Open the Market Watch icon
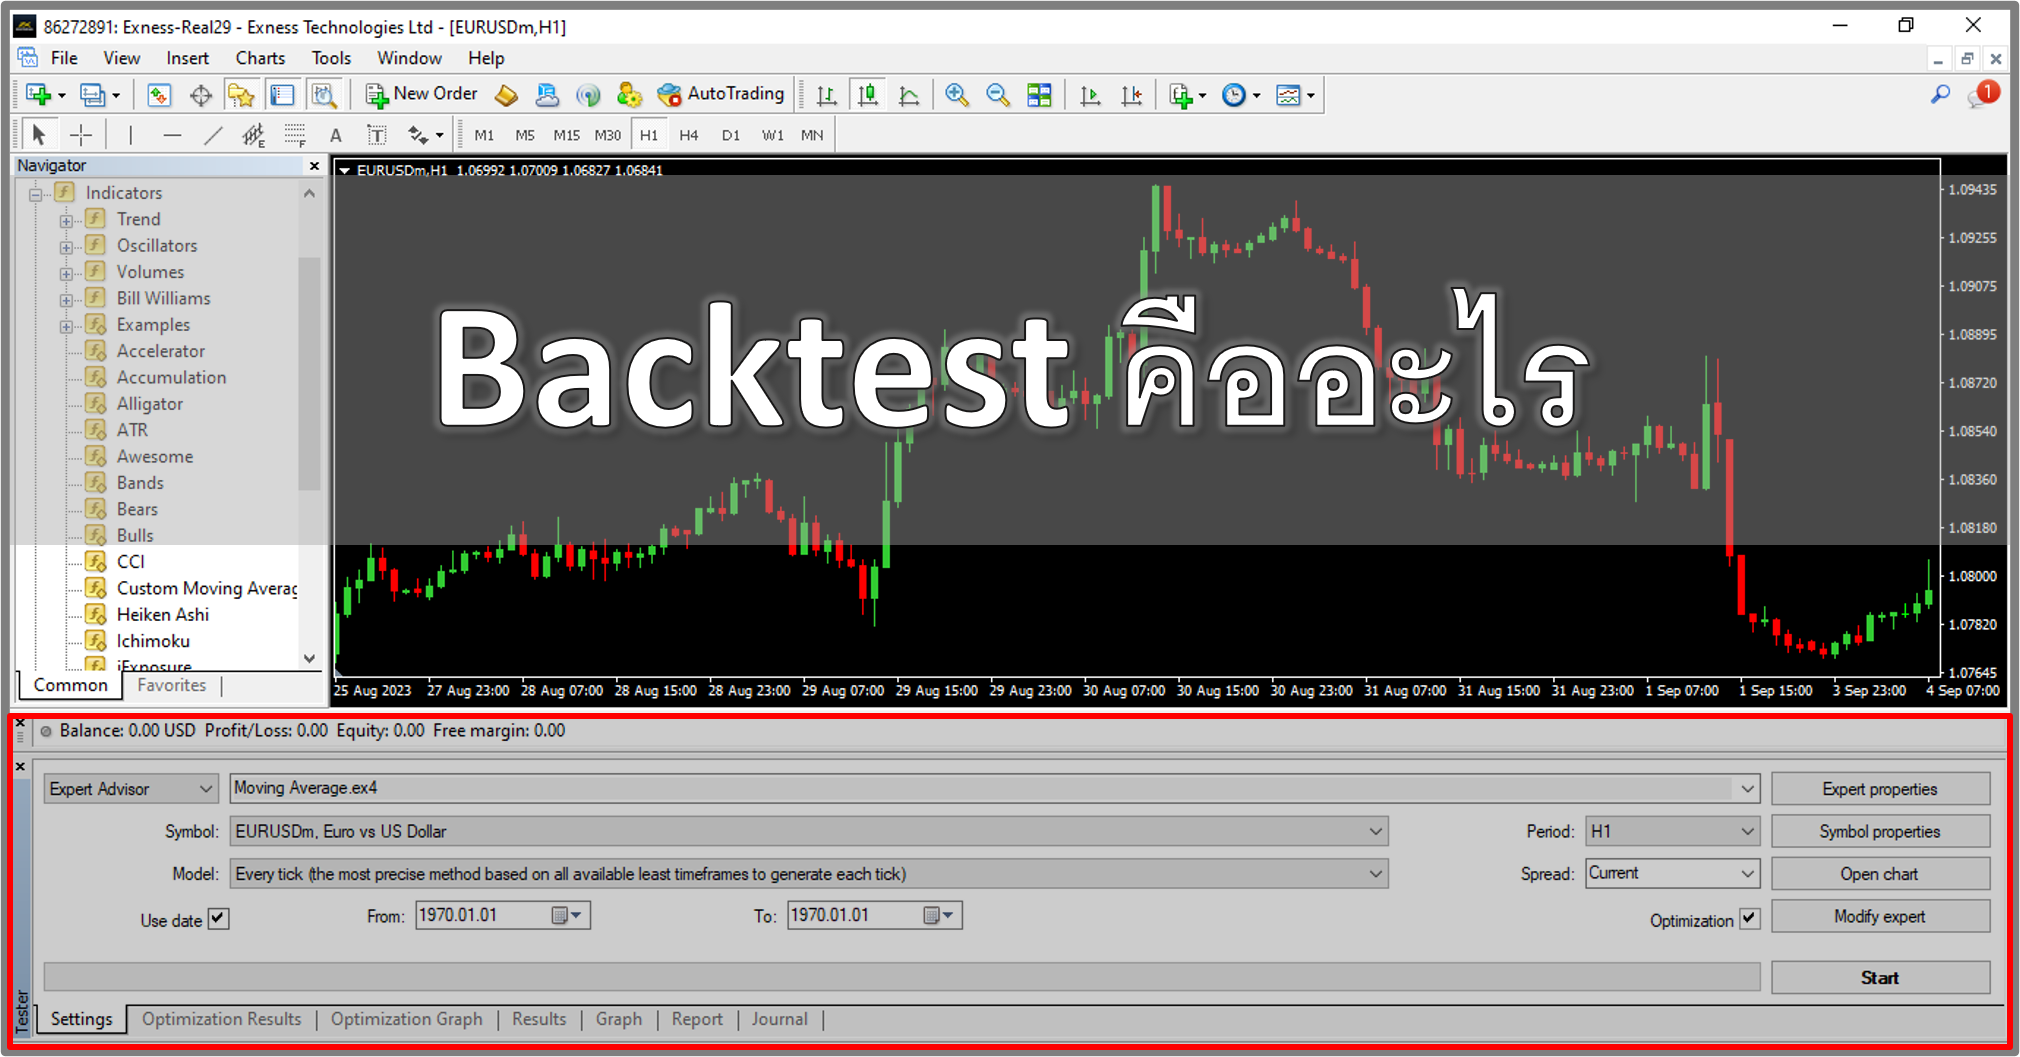2020x1057 pixels. (159, 95)
